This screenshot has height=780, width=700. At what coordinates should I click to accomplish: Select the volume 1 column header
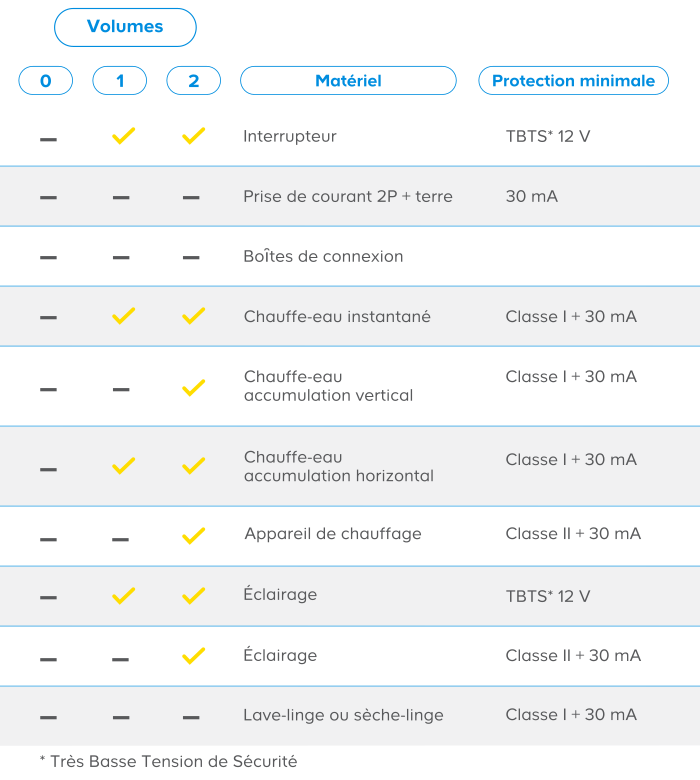(120, 81)
